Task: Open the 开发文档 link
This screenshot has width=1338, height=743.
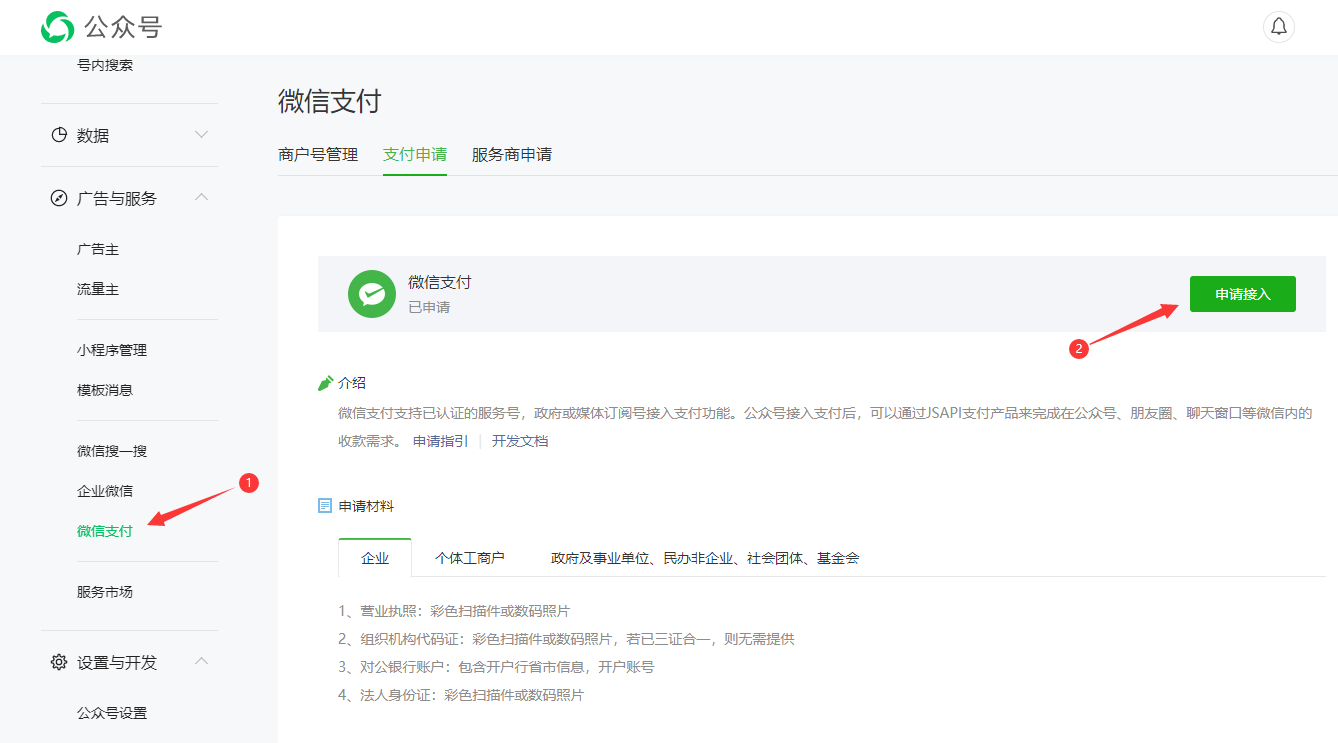Action: pos(519,441)
